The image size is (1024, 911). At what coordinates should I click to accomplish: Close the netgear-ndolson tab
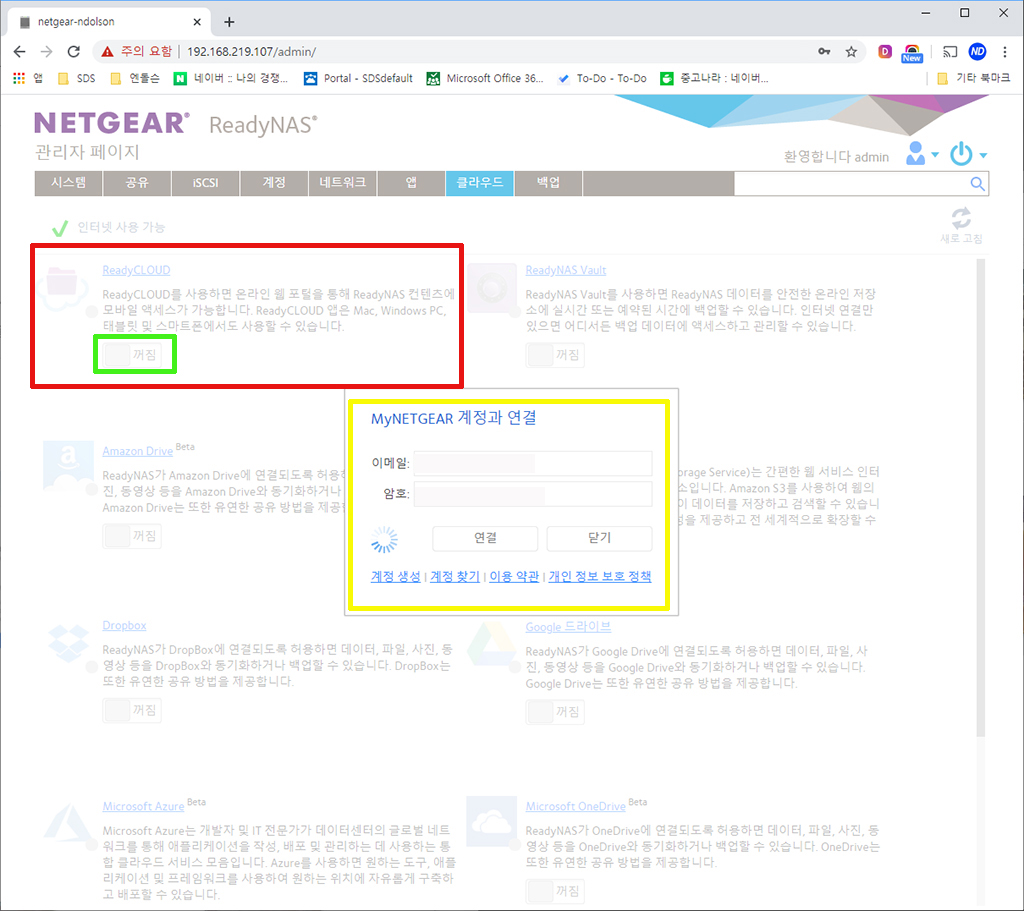coord(197,22)
